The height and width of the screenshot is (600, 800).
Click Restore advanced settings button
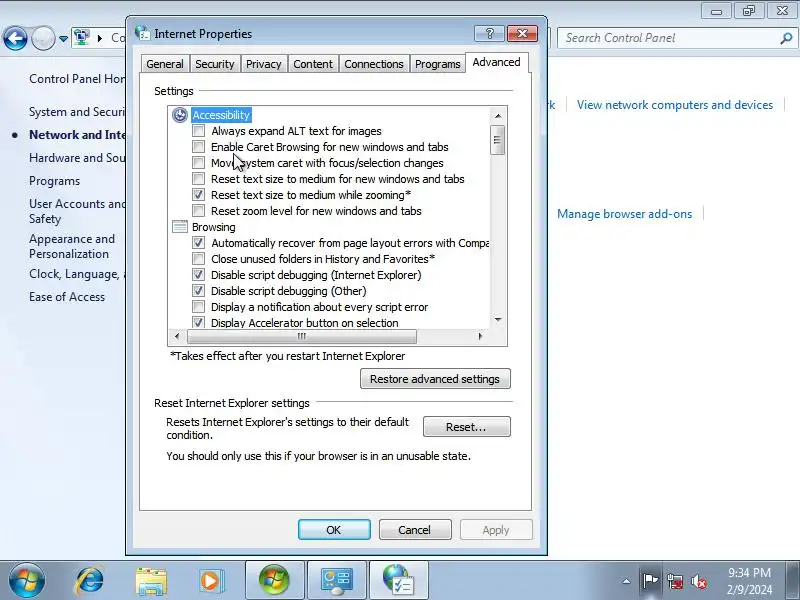click(435, 379)
